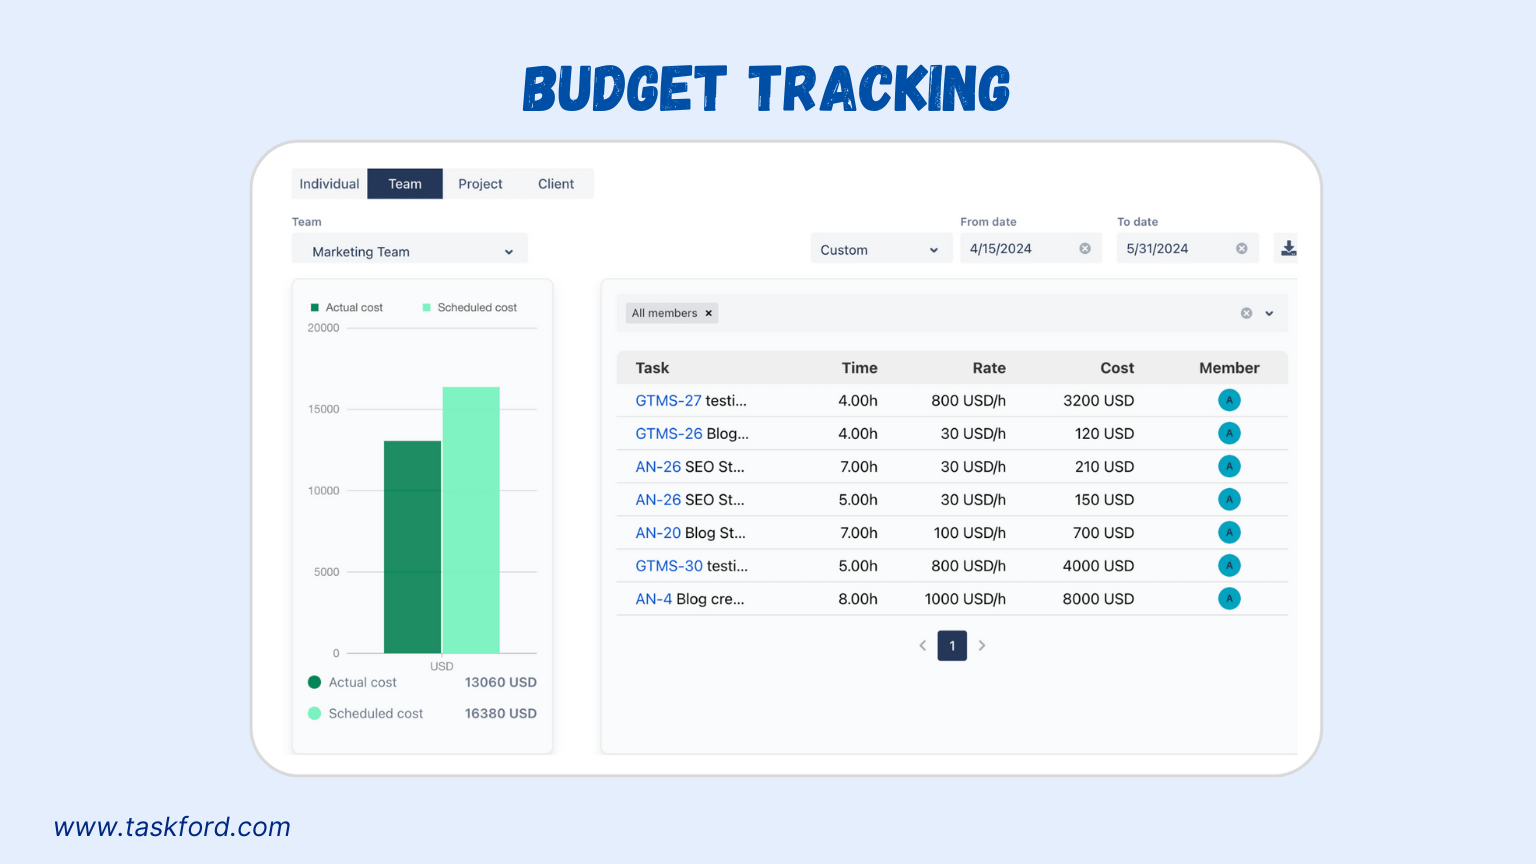Click member avatar in 150 USD row
1536x864 pixels.
1229,499
